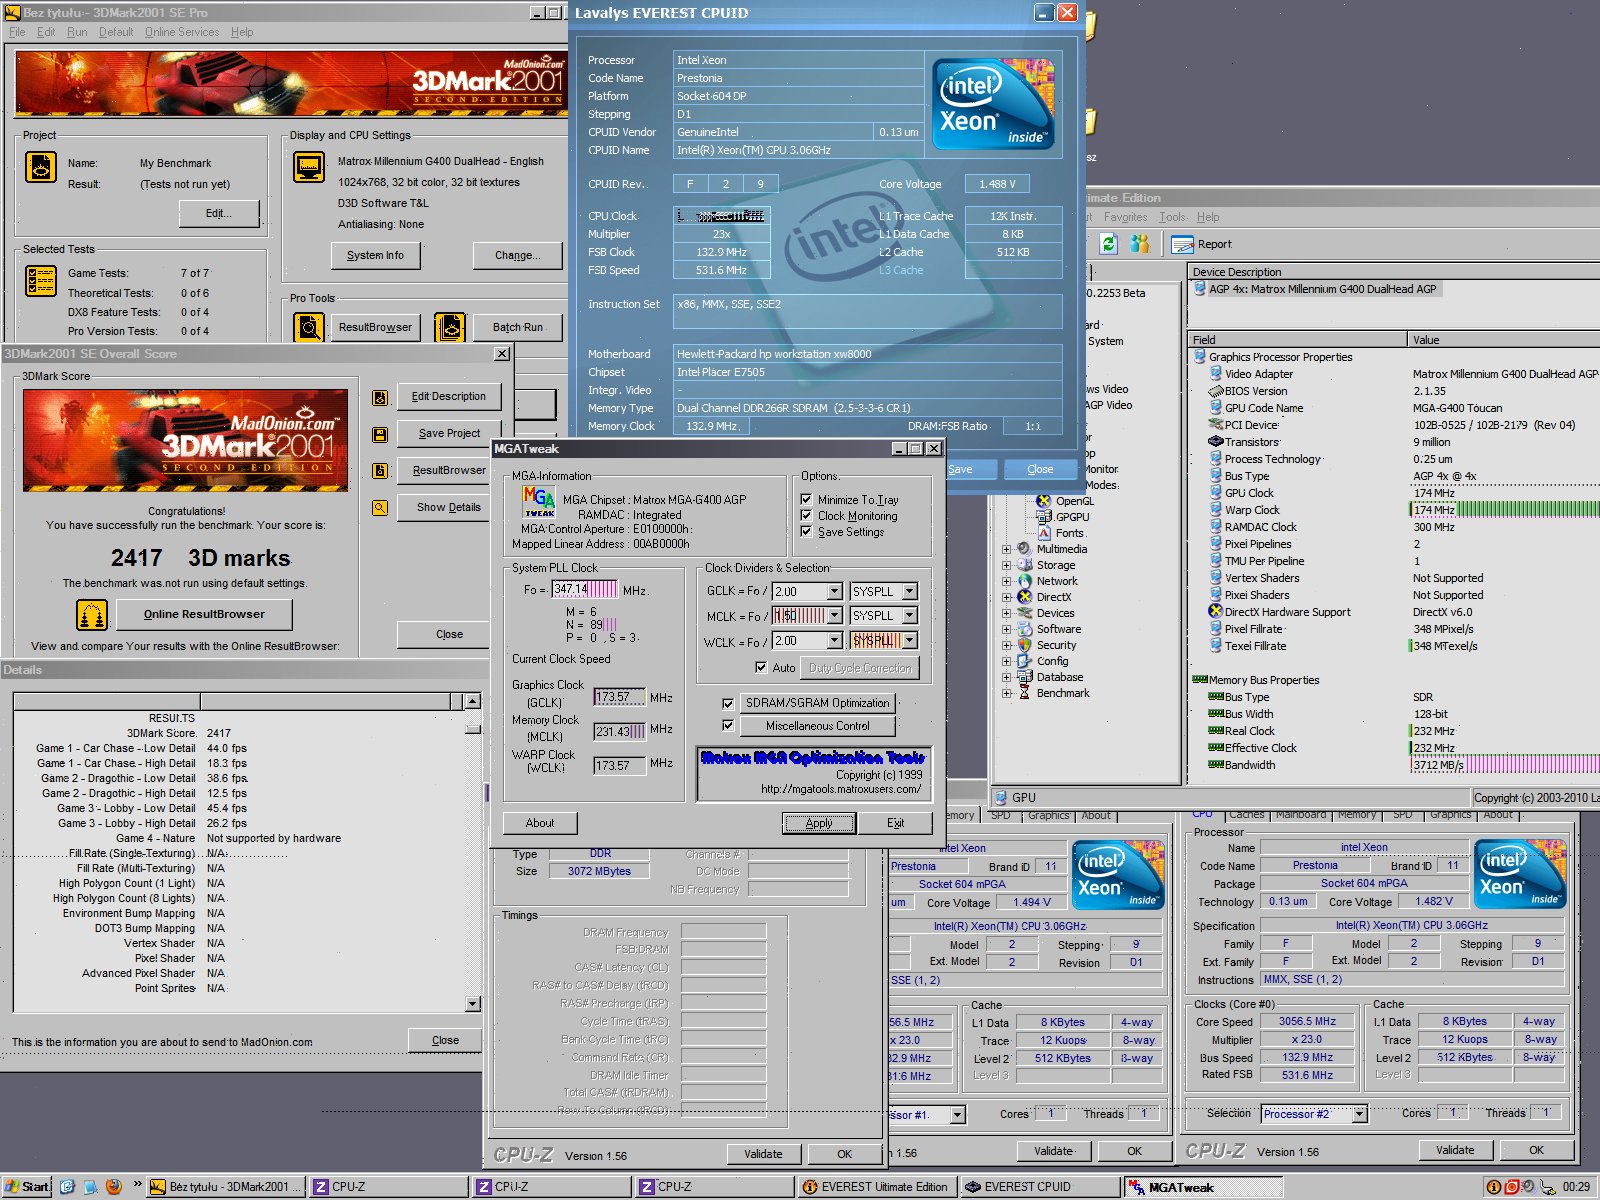1600x1200 pixels.
Task: Open the MCLK divider dropdown showing 1.50
Action: 834,615
